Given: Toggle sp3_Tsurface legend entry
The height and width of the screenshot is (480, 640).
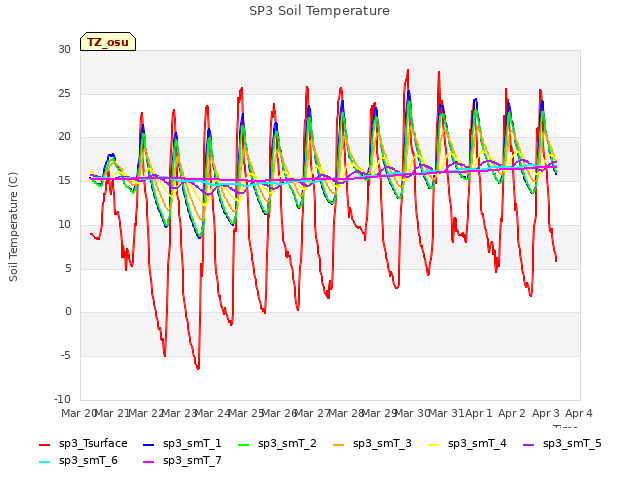Looking at the screenshot, I should click(83, 444).
